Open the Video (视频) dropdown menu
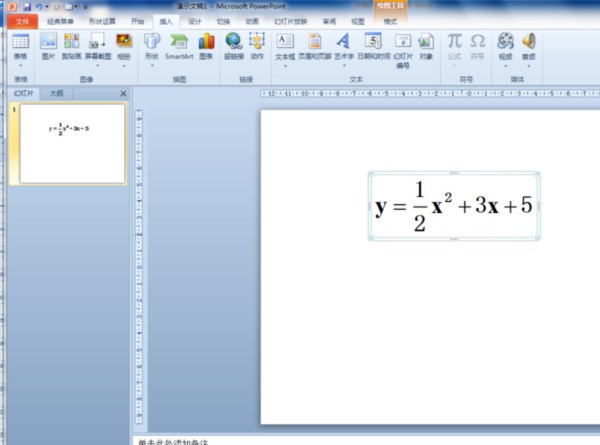This screenshot has width=600, height=445. click(x=505, y=65)
